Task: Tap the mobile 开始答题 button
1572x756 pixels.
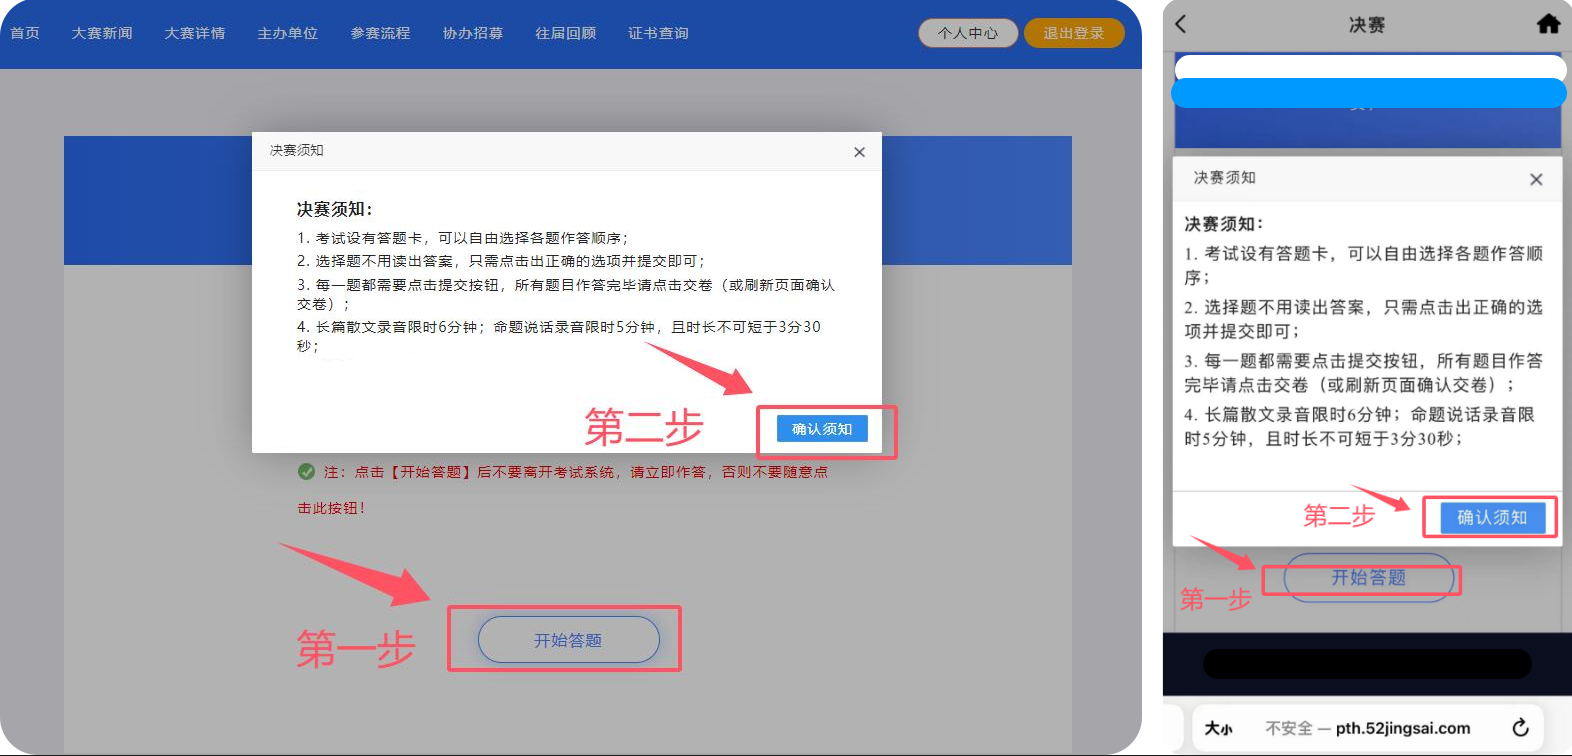Action: pyautogui.click(x=1368, y=578)
